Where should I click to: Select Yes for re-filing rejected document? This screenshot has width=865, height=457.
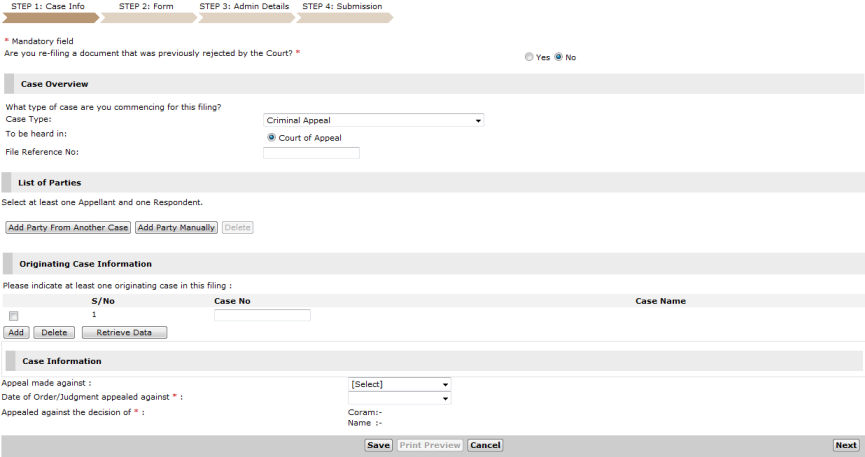pyautogui.click(x=529, y=58)
